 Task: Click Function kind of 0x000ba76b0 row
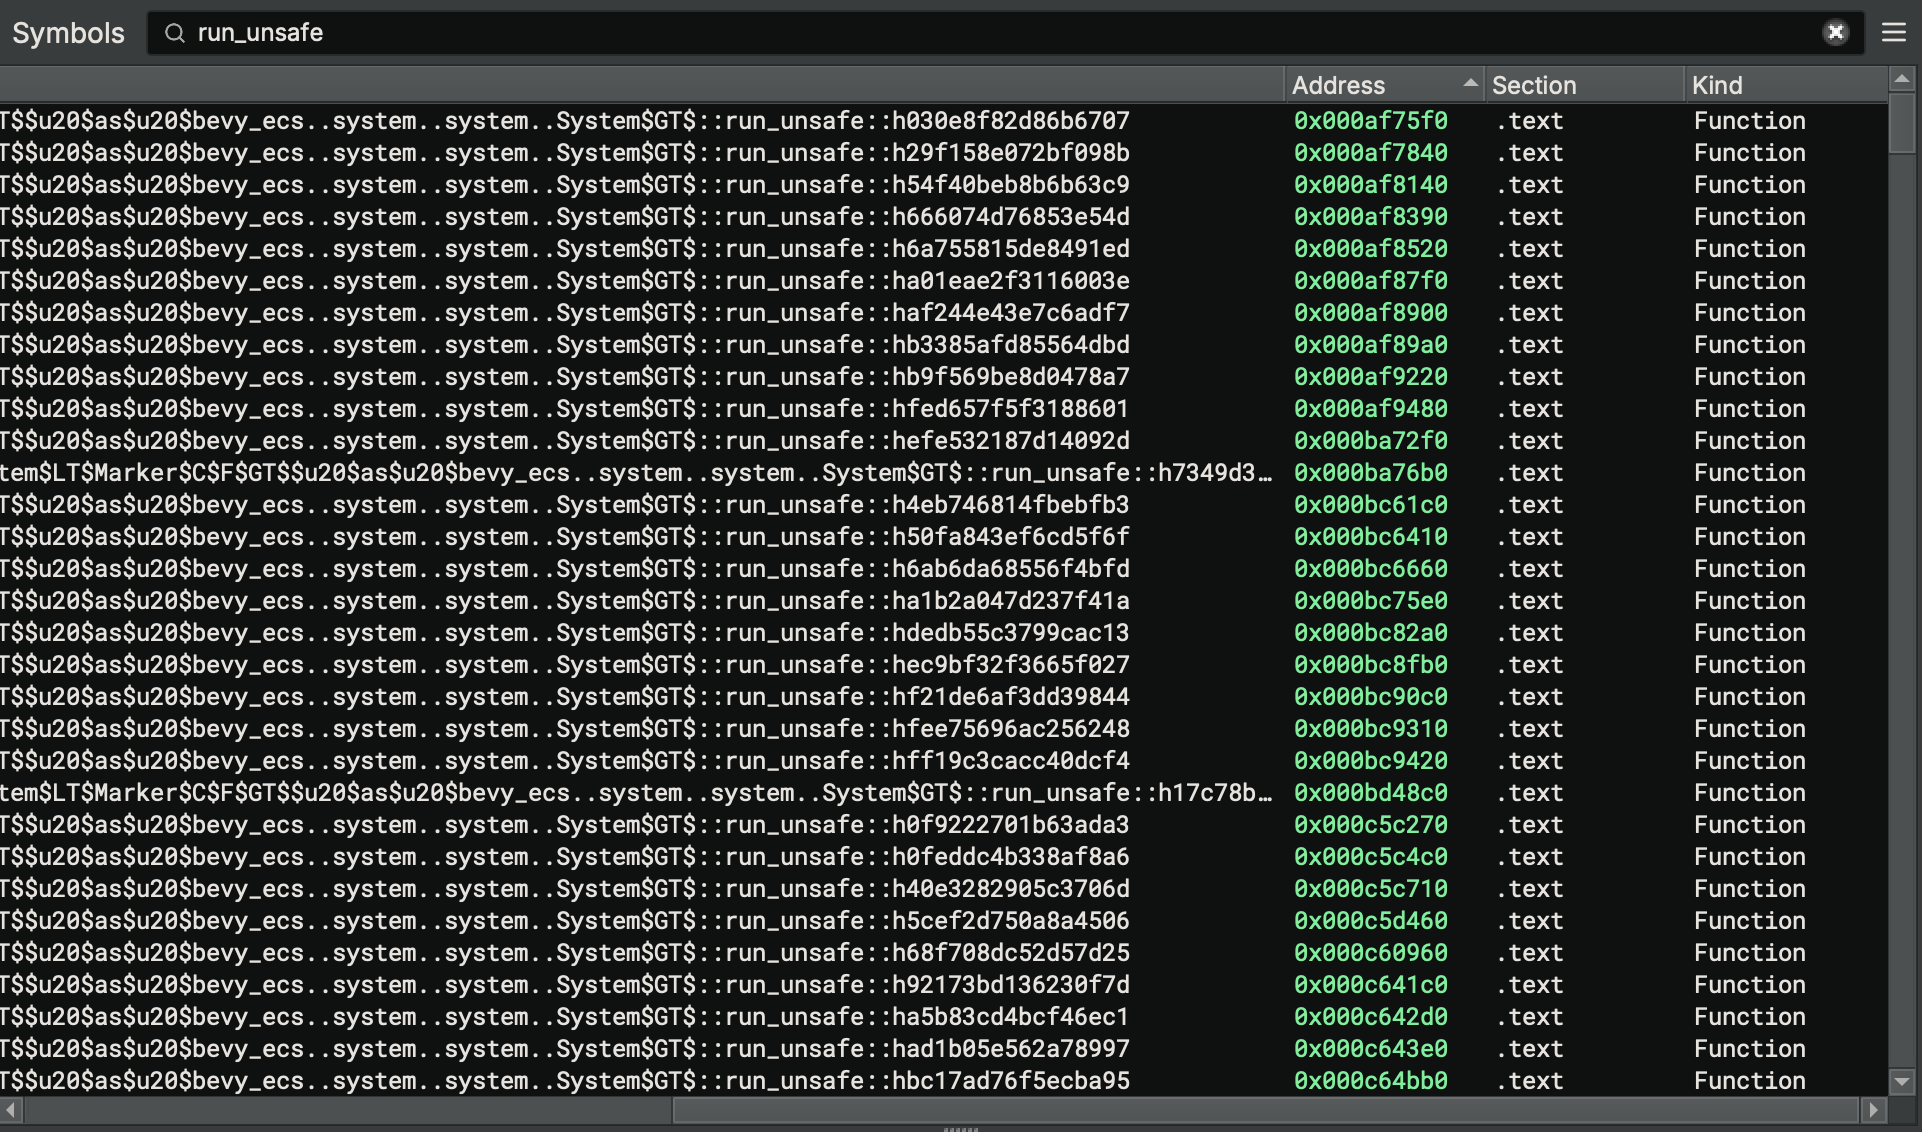(1749, 473)
